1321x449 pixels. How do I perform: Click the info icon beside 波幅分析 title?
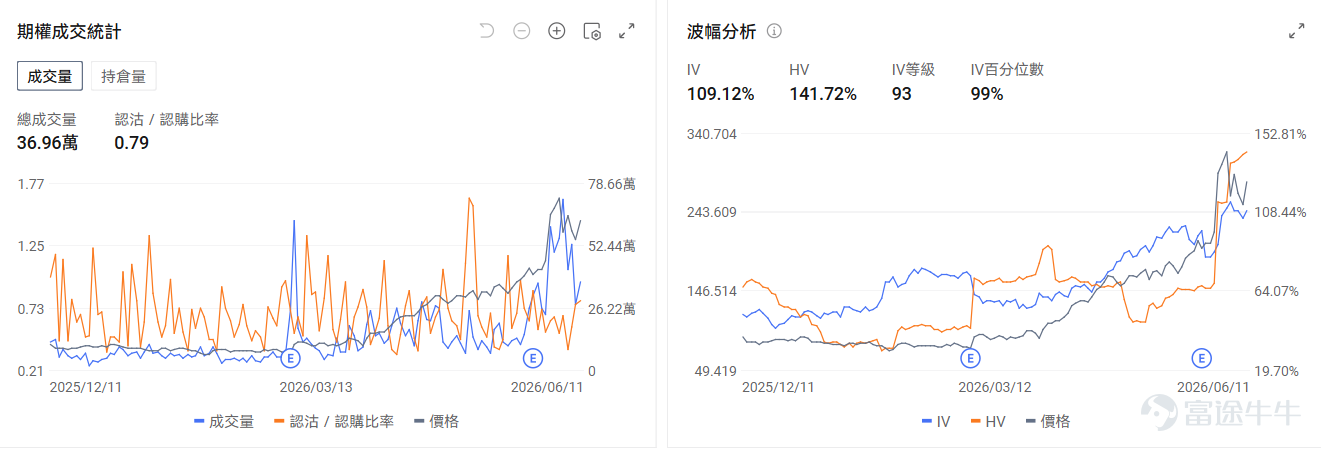pyautogui.click(x=774, y=31)
